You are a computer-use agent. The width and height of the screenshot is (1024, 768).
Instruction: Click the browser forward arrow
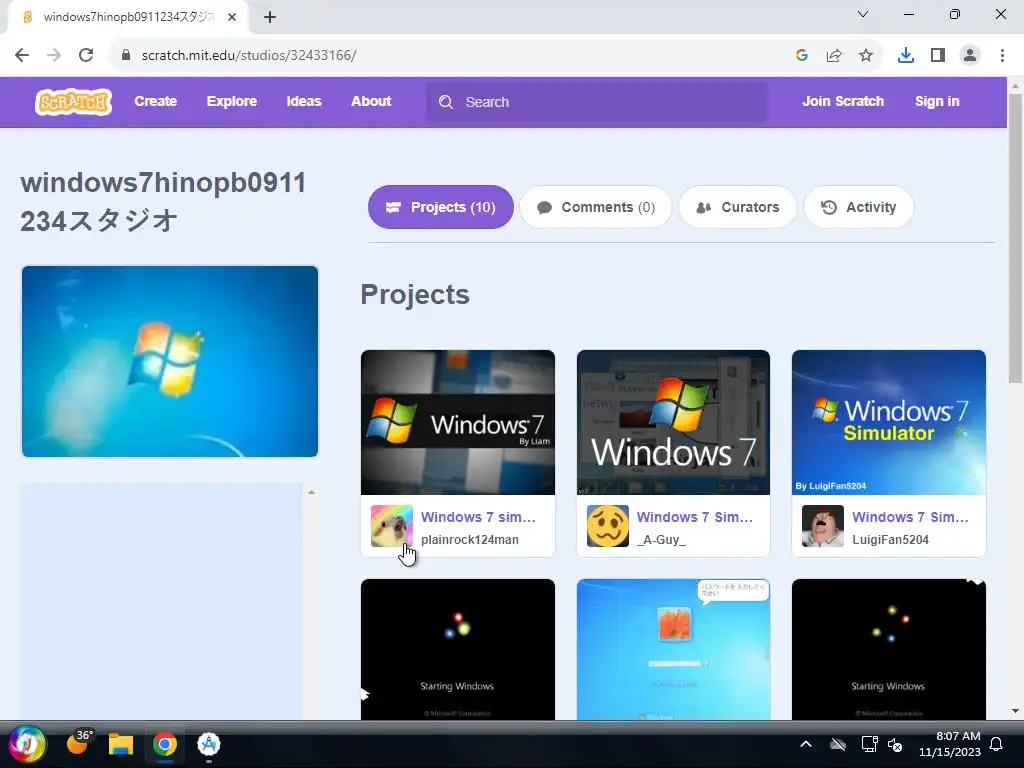coord(54,55)
